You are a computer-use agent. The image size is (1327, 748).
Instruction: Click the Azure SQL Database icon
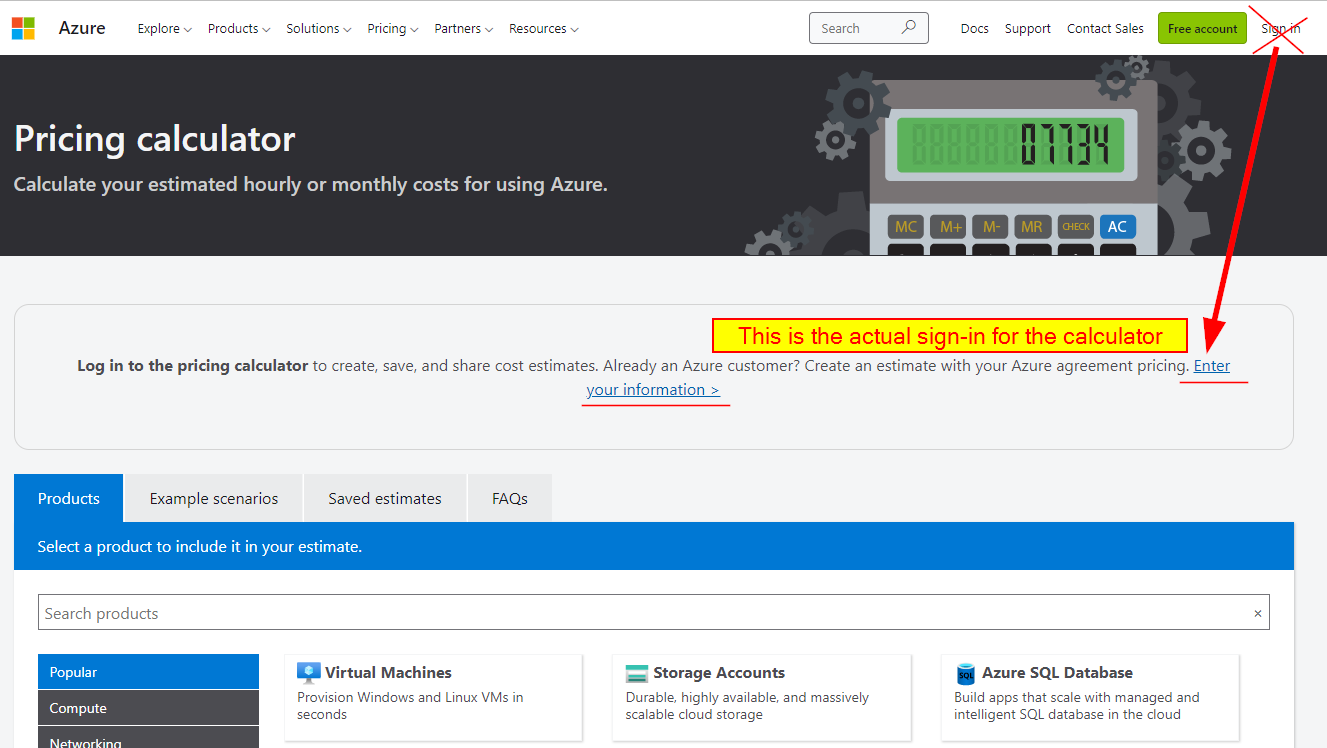965,673
